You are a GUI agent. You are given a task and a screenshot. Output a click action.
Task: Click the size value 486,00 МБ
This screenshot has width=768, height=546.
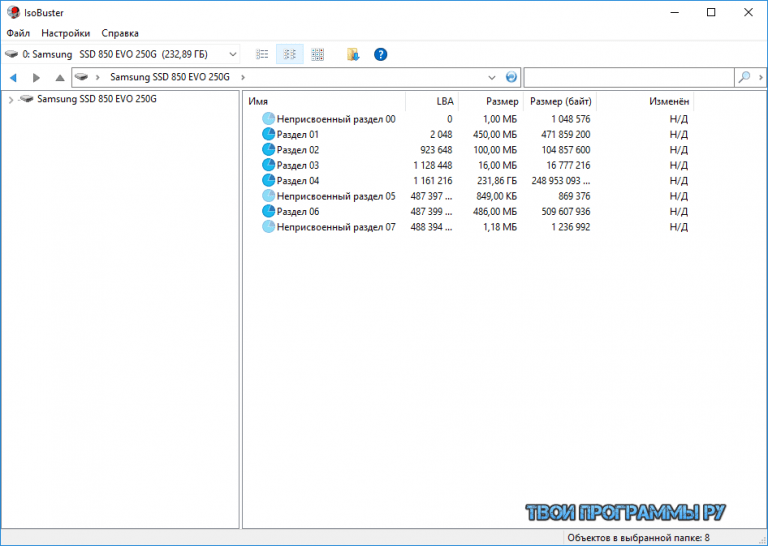[x=495, y=212]
